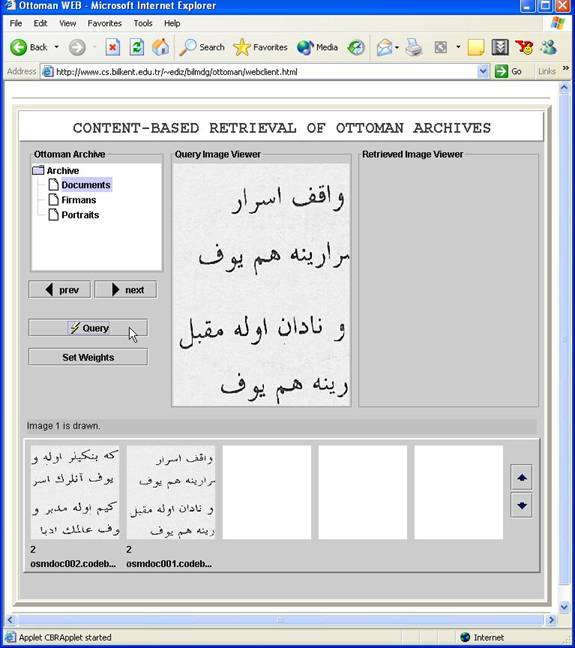Image resolution: width=575 pixels, height=648 pixels.
Task: Click the Internet zone status icon
Action: tap(465, 637)
